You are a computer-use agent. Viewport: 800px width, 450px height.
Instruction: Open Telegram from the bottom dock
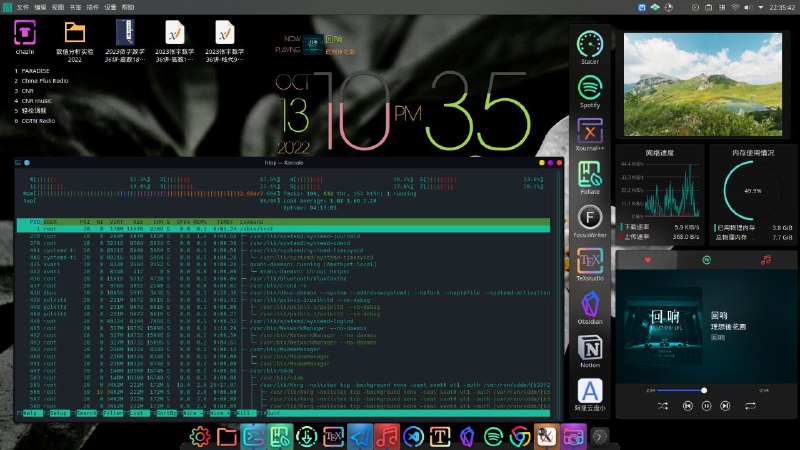[360, 437]
